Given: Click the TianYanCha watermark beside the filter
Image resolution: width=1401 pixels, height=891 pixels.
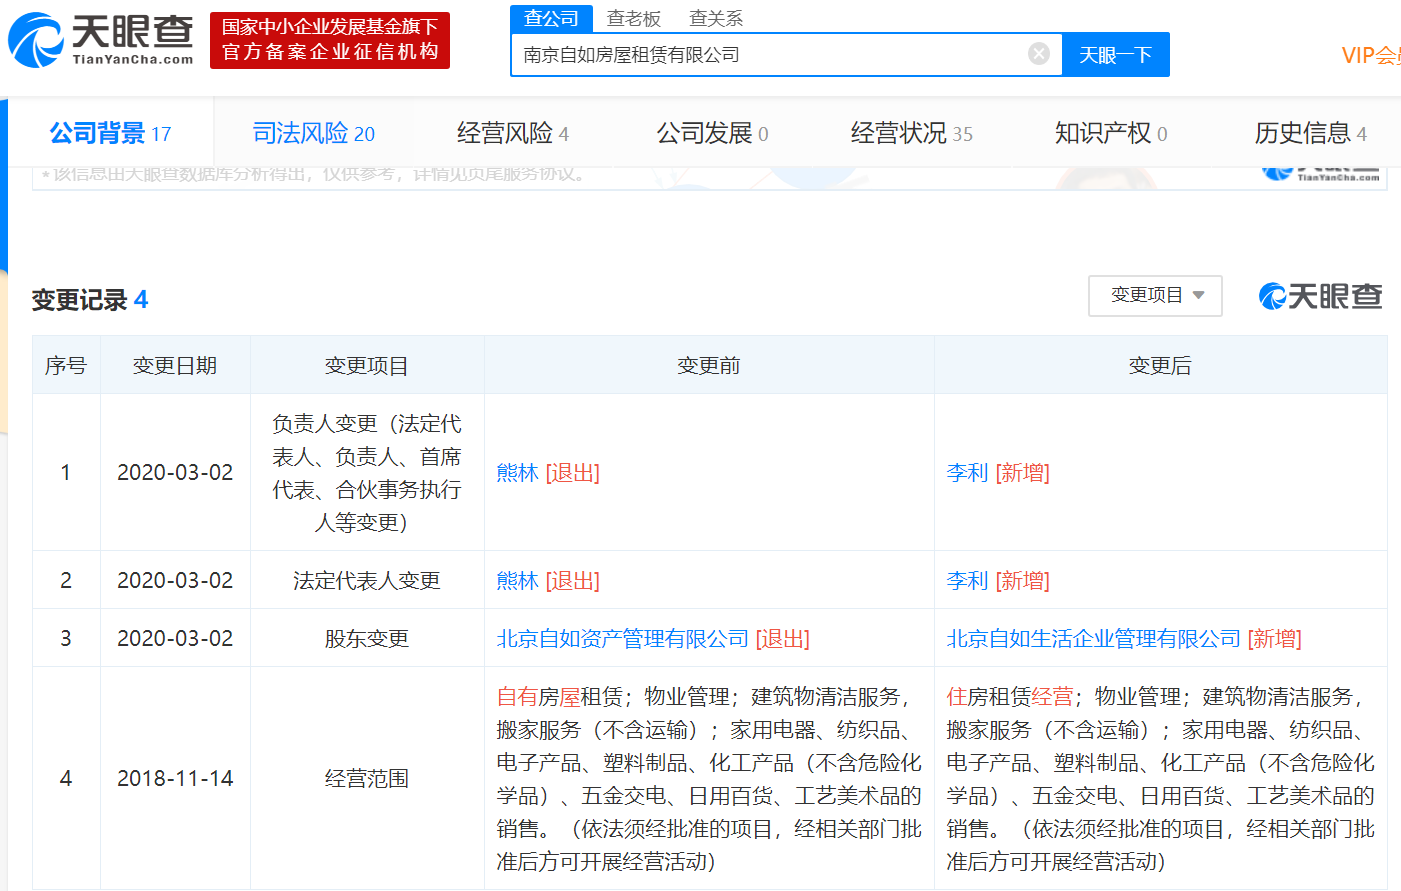Looking at the screenshot, I should point(1320,296).
